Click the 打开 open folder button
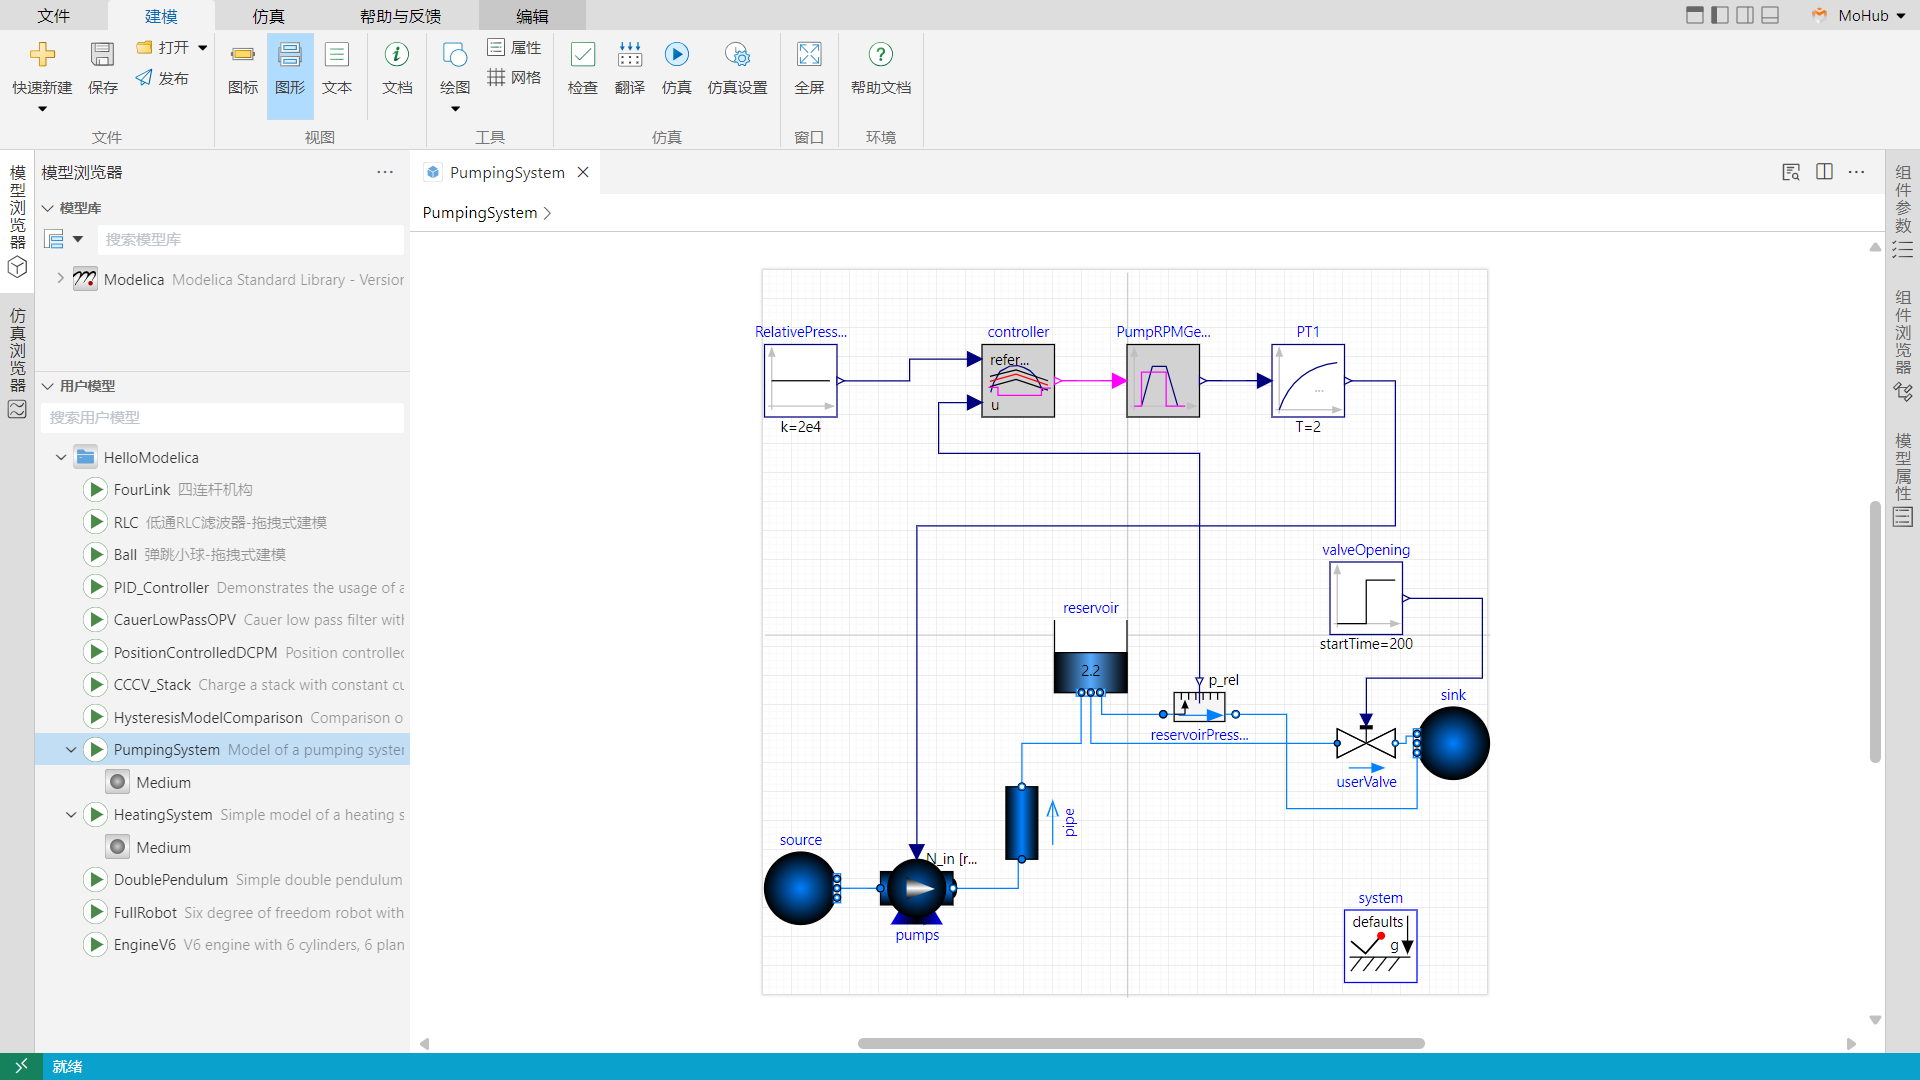The image size is (1920, 1080). (x=163, y=47)
